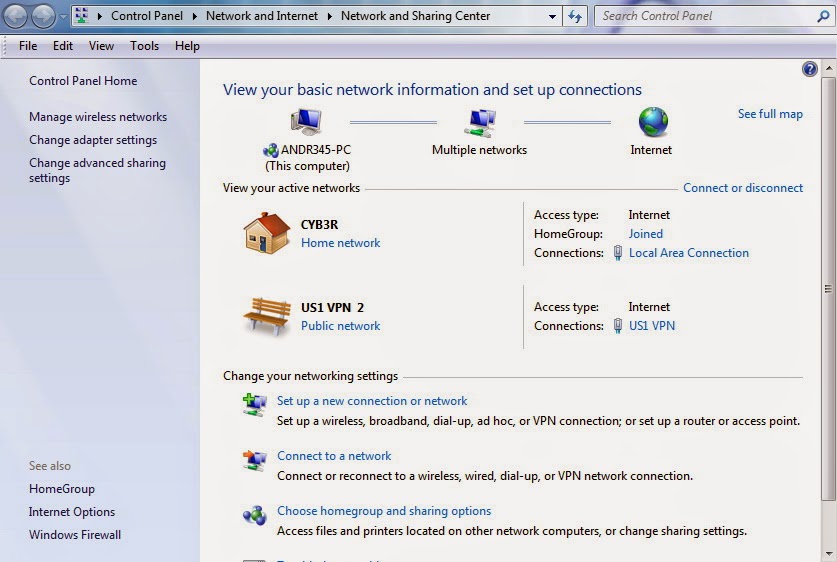Screen dimensions: 837x562
Task: Open the File menu
Action: tap(28, 46)
